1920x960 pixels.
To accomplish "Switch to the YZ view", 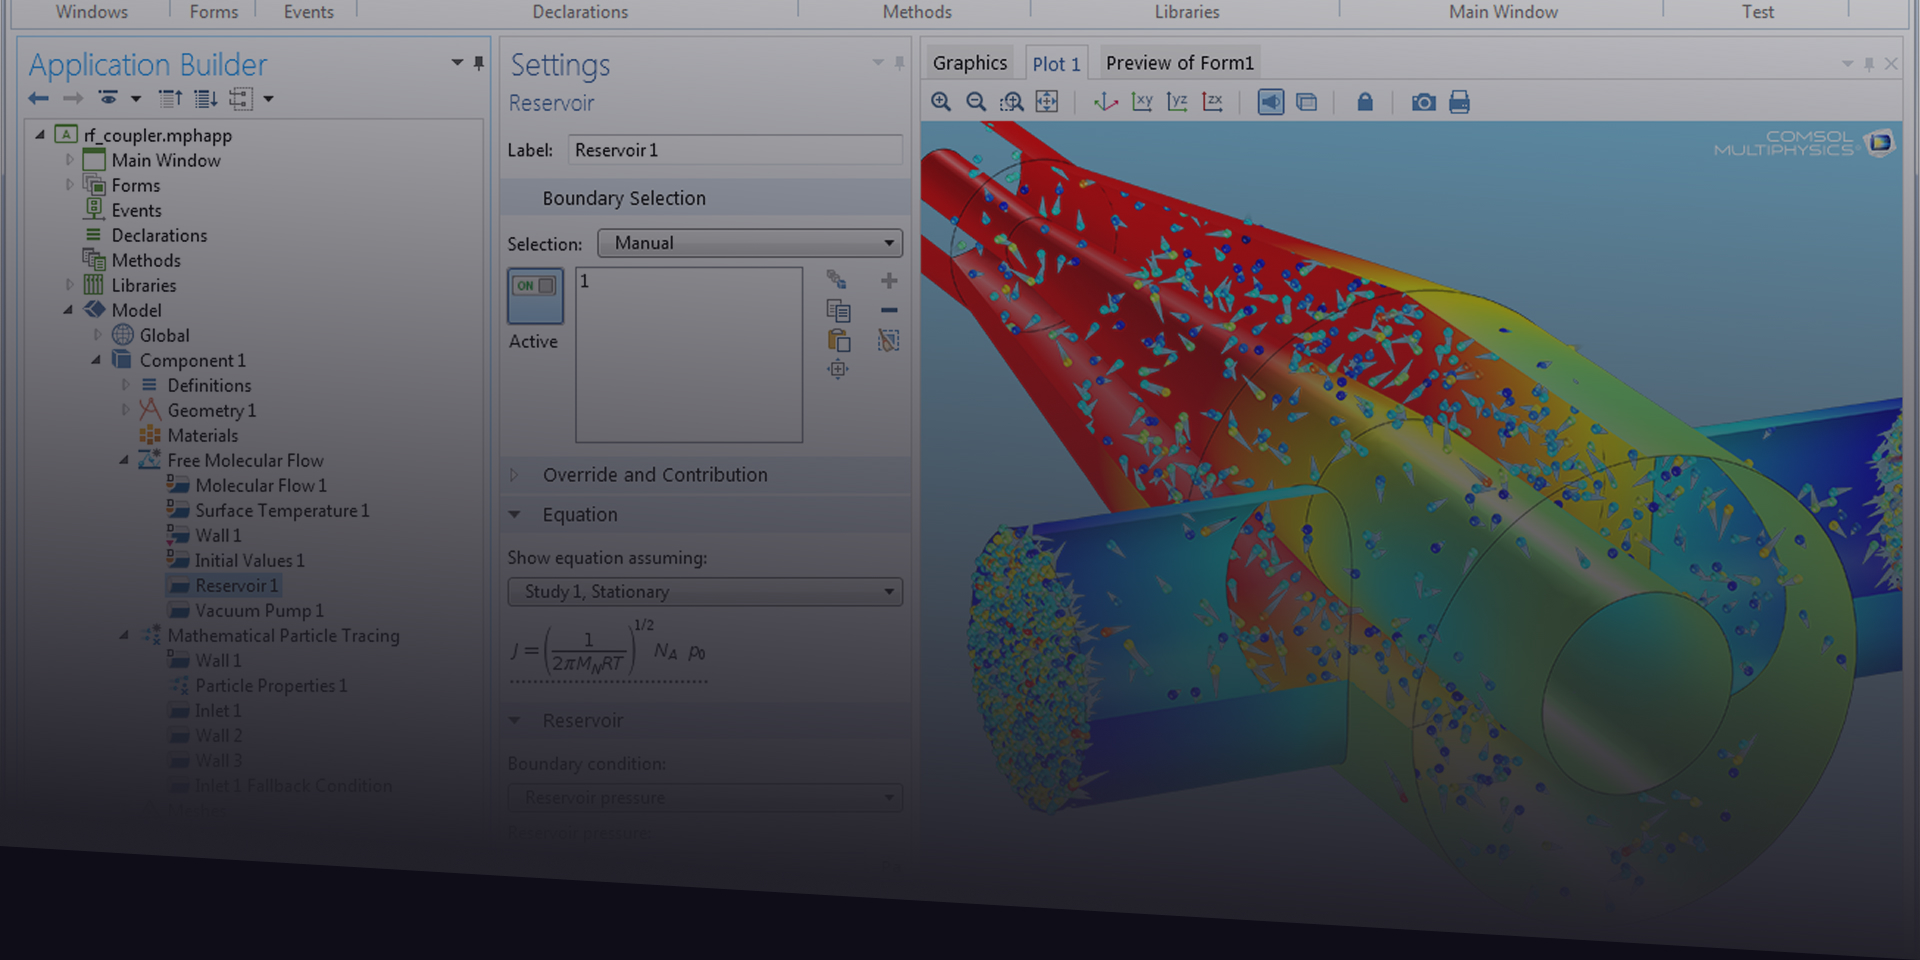I will (x=1177, y=102).
